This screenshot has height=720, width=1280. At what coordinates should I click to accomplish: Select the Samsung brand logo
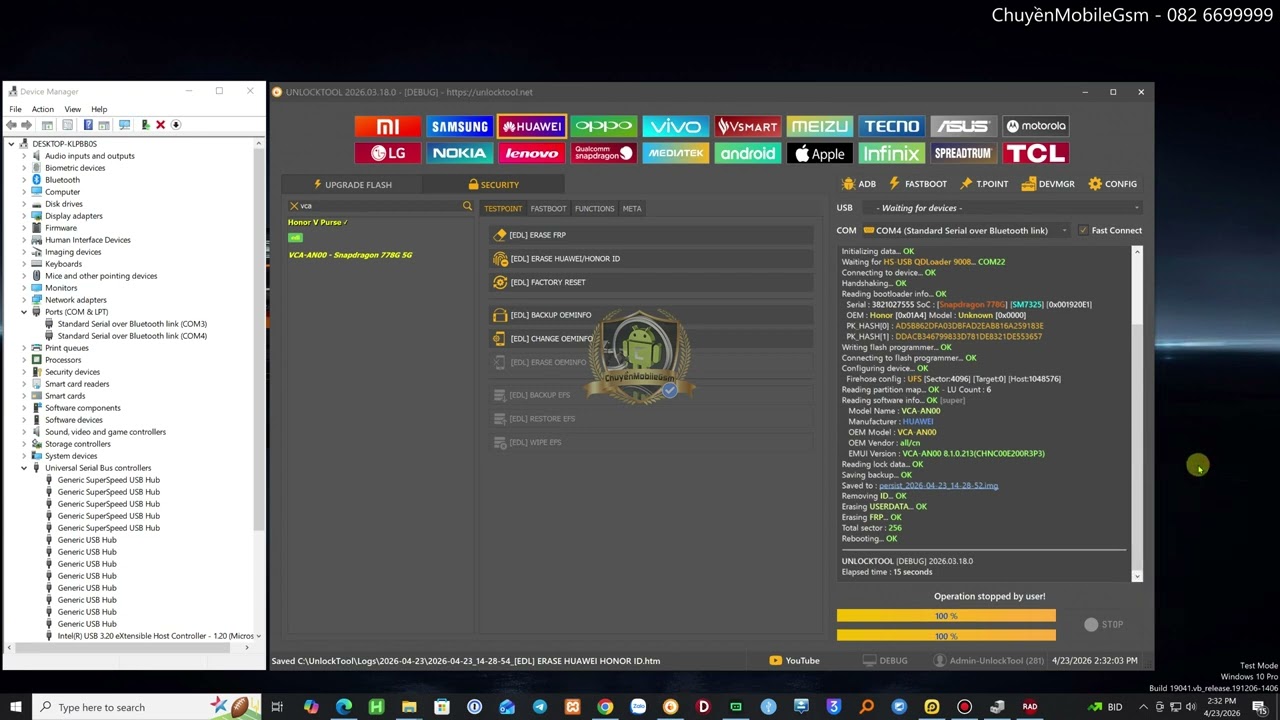click(459, 126)
